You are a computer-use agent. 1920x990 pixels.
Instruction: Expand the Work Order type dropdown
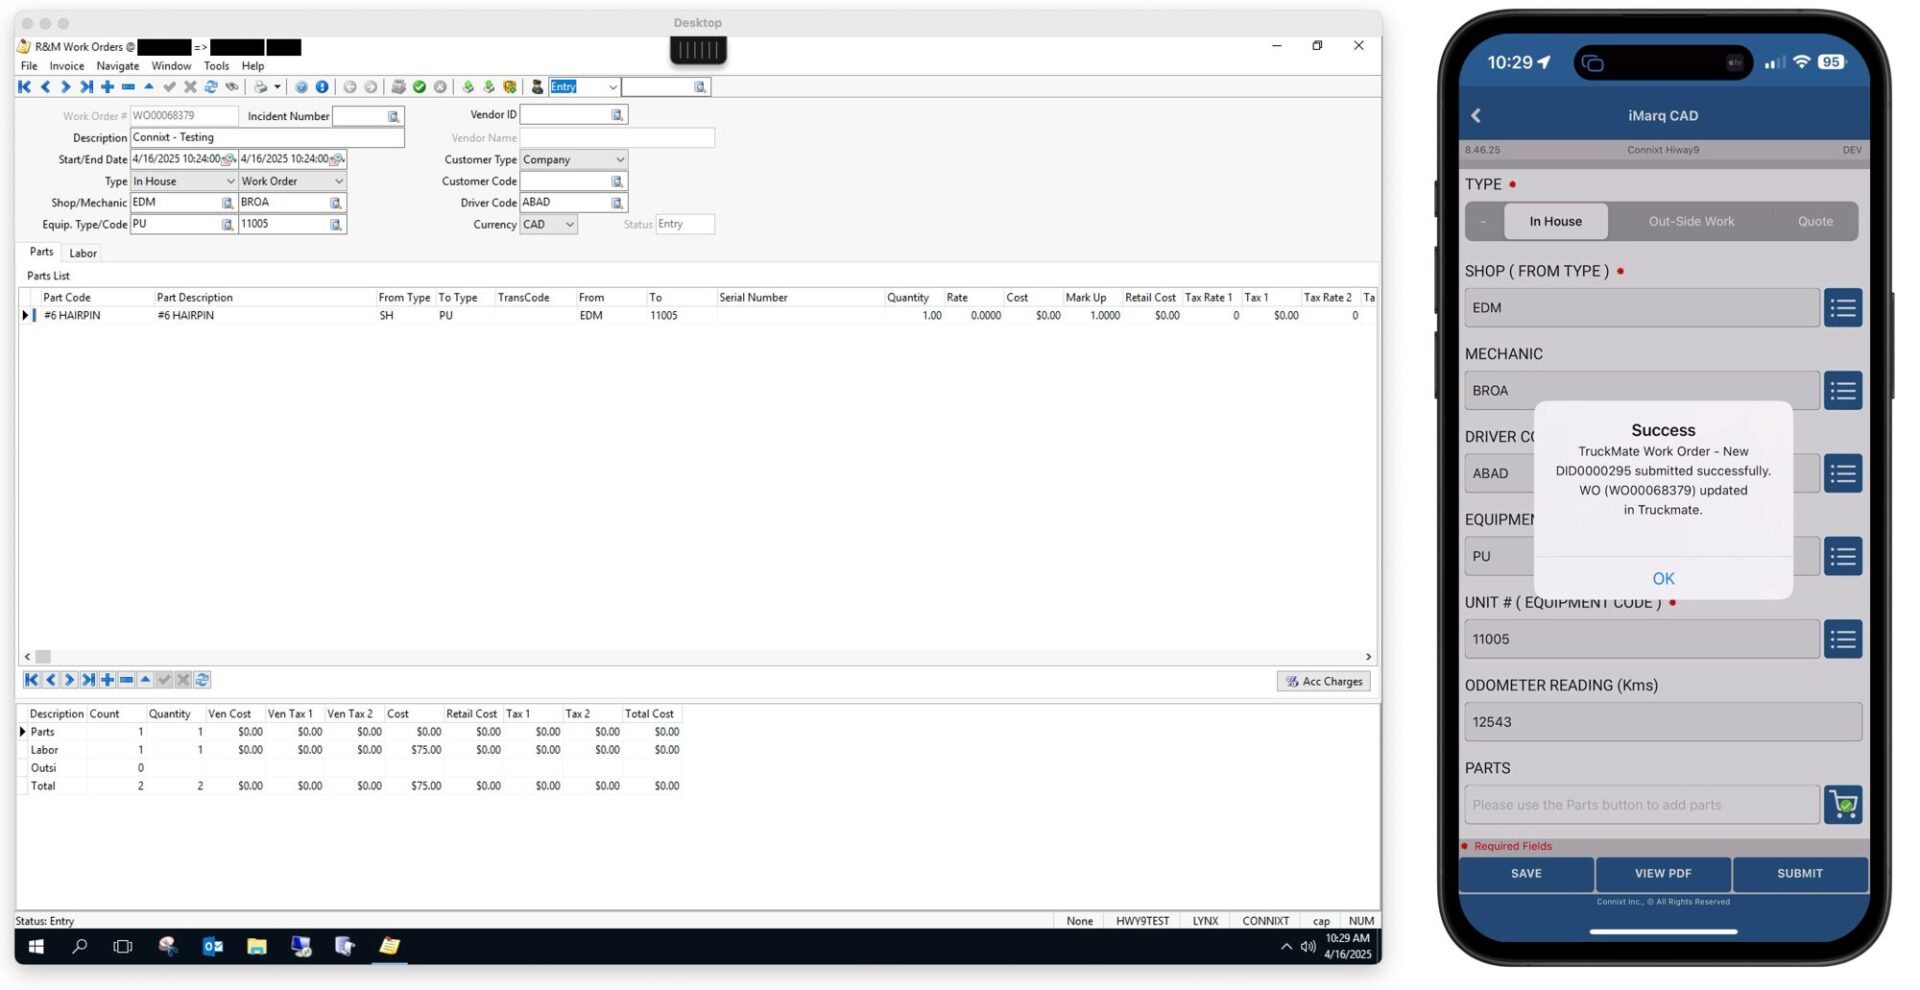click(339, 181)
